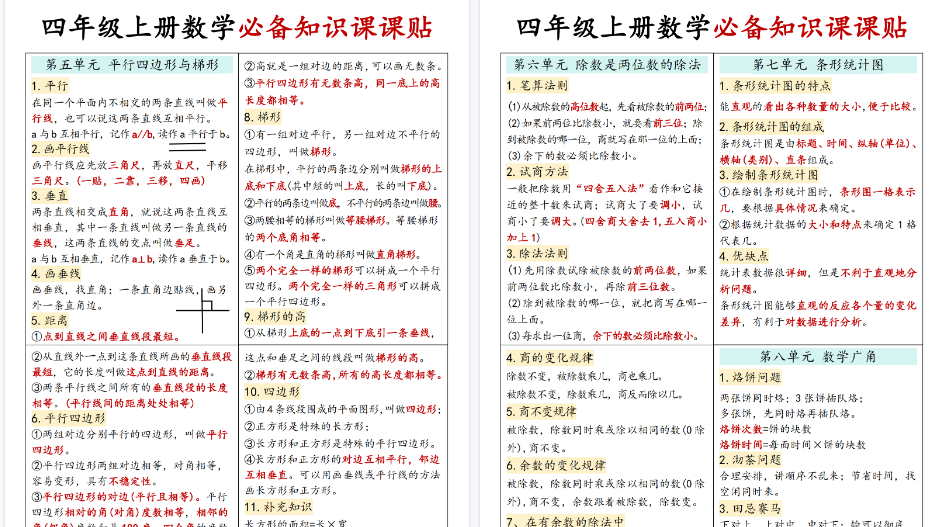Click the red text 烙饼时间

point(741,445)
